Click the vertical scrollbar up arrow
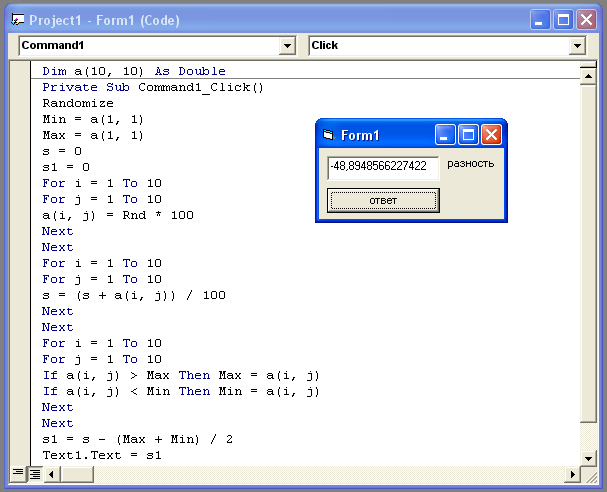 [588, 76]
